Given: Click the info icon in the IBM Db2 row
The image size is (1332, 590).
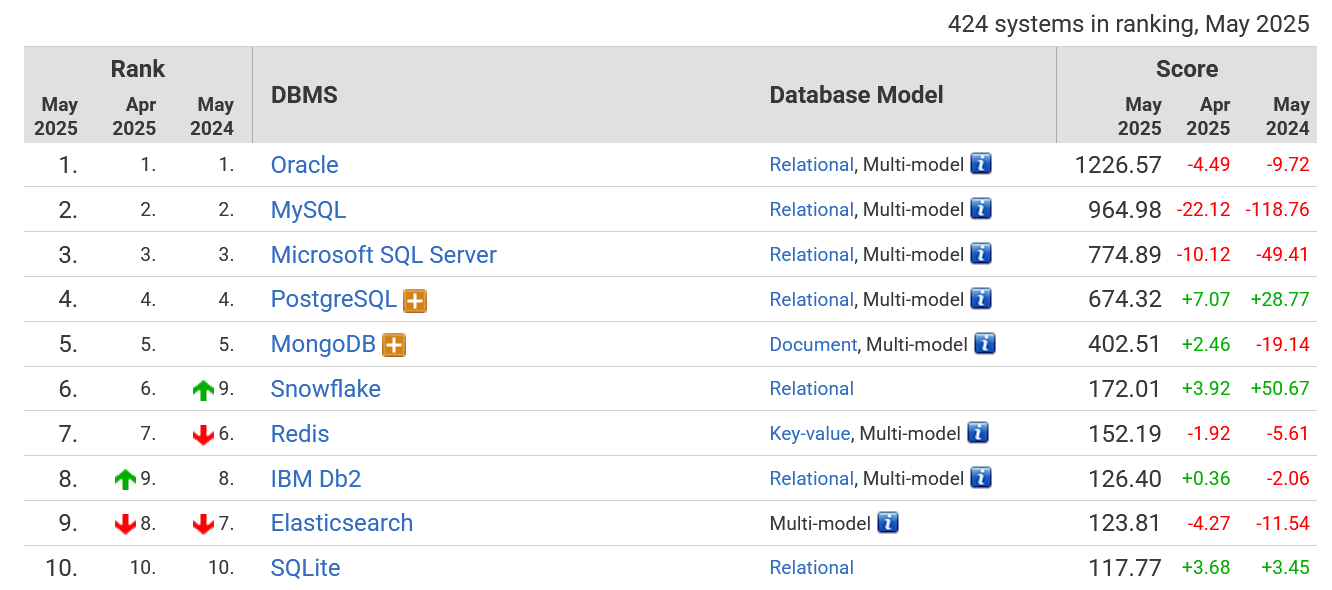Looking at the screenshot, I should [x=981, y=478].
